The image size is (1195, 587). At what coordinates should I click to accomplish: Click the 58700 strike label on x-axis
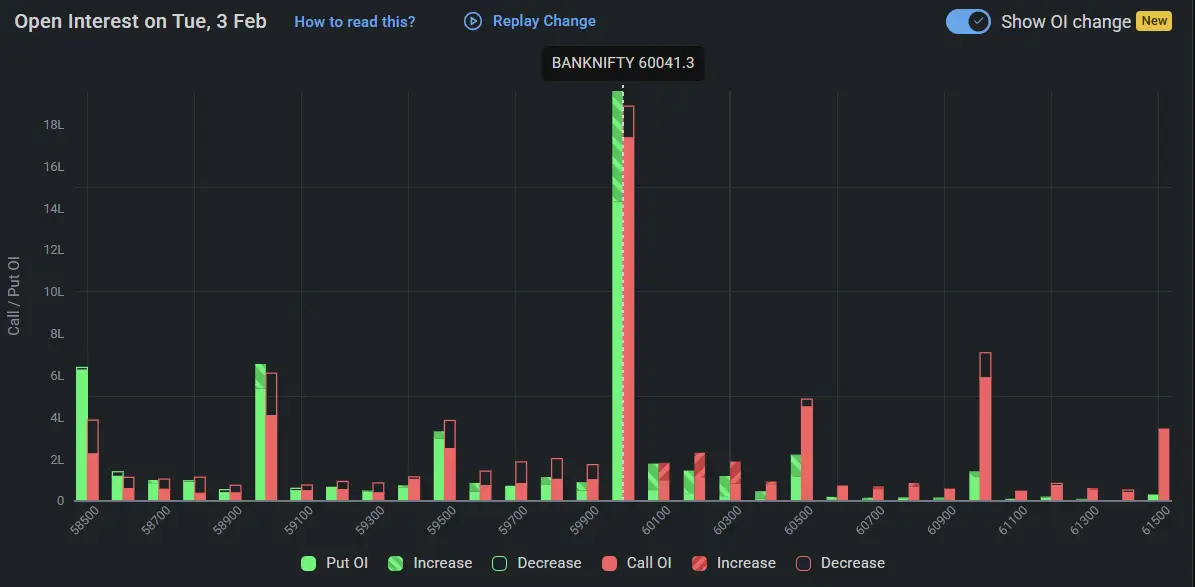click(x=155, y=521)
